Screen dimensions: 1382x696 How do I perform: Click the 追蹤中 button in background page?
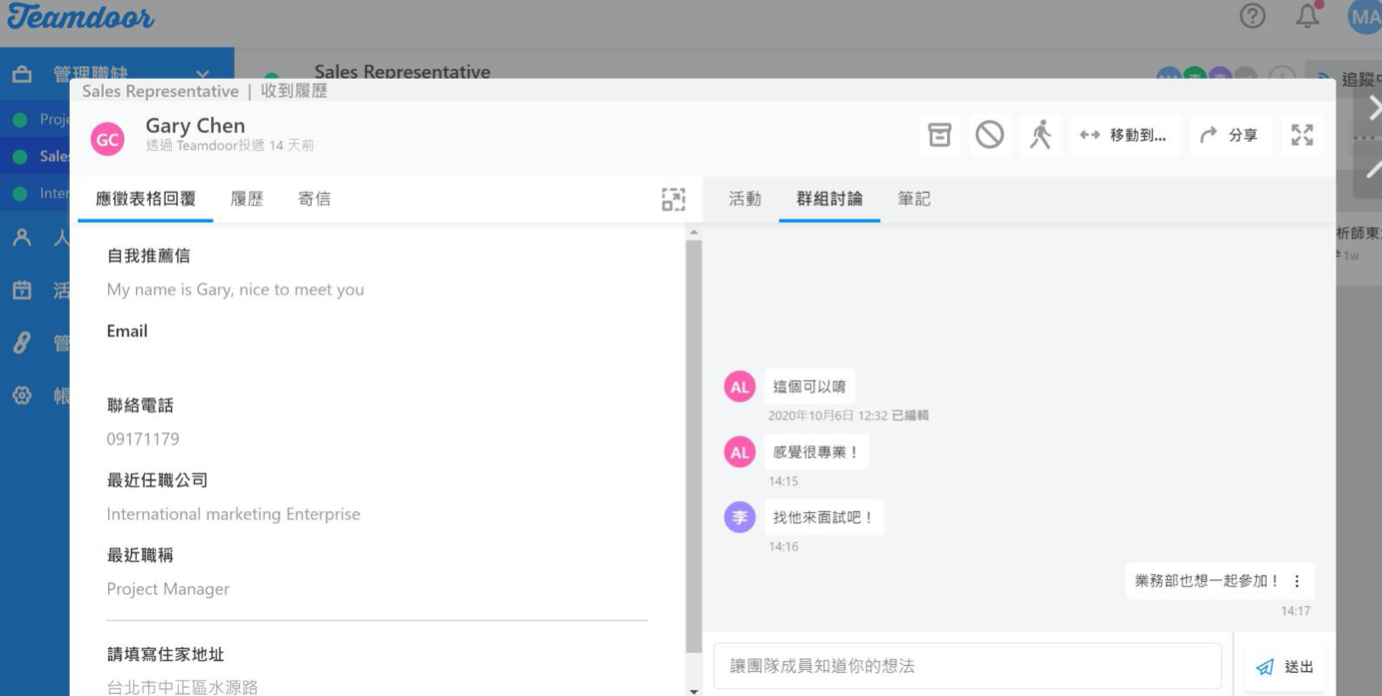[x=1346, y=79]
